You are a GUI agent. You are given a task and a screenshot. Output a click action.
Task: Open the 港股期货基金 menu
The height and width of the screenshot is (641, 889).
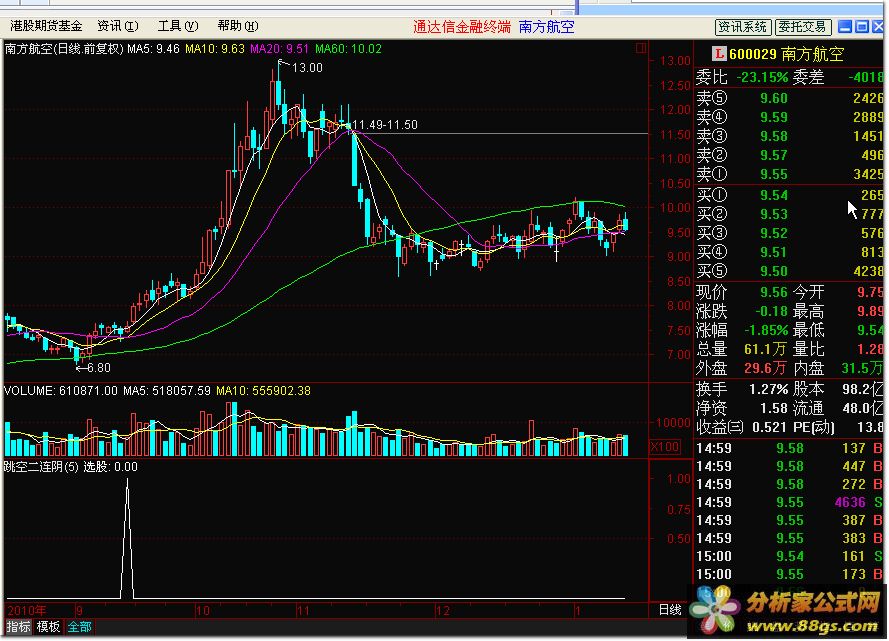pos(46,26)
